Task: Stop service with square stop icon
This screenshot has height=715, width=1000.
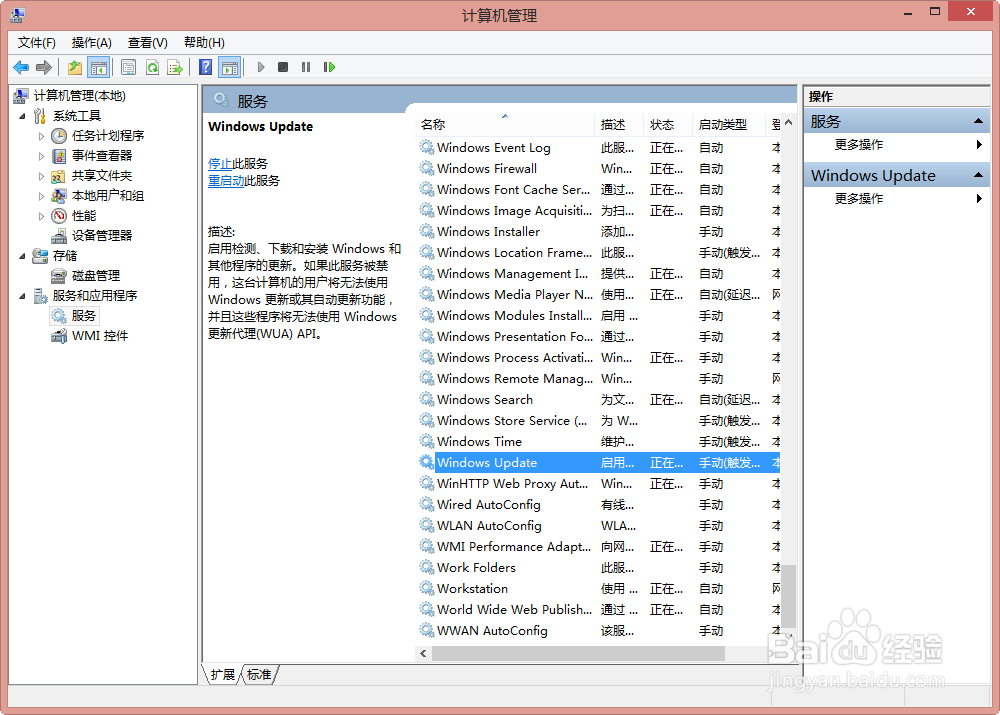Action: (x=283, y=67)
